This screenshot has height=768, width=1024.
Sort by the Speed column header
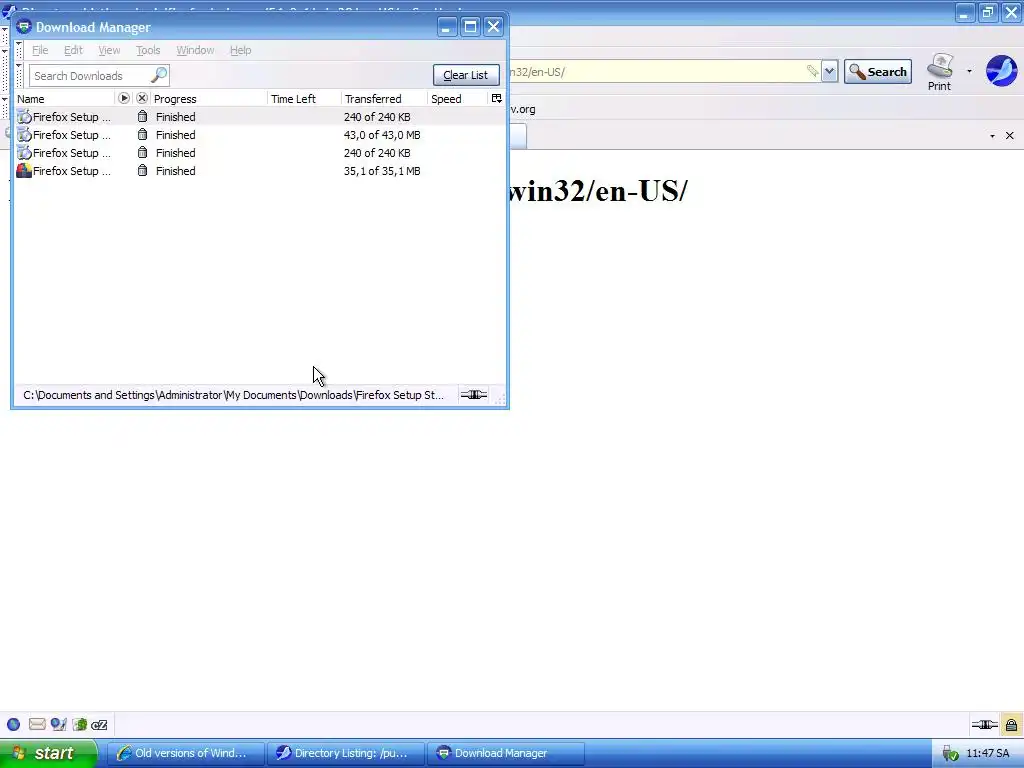pos(457,99)
